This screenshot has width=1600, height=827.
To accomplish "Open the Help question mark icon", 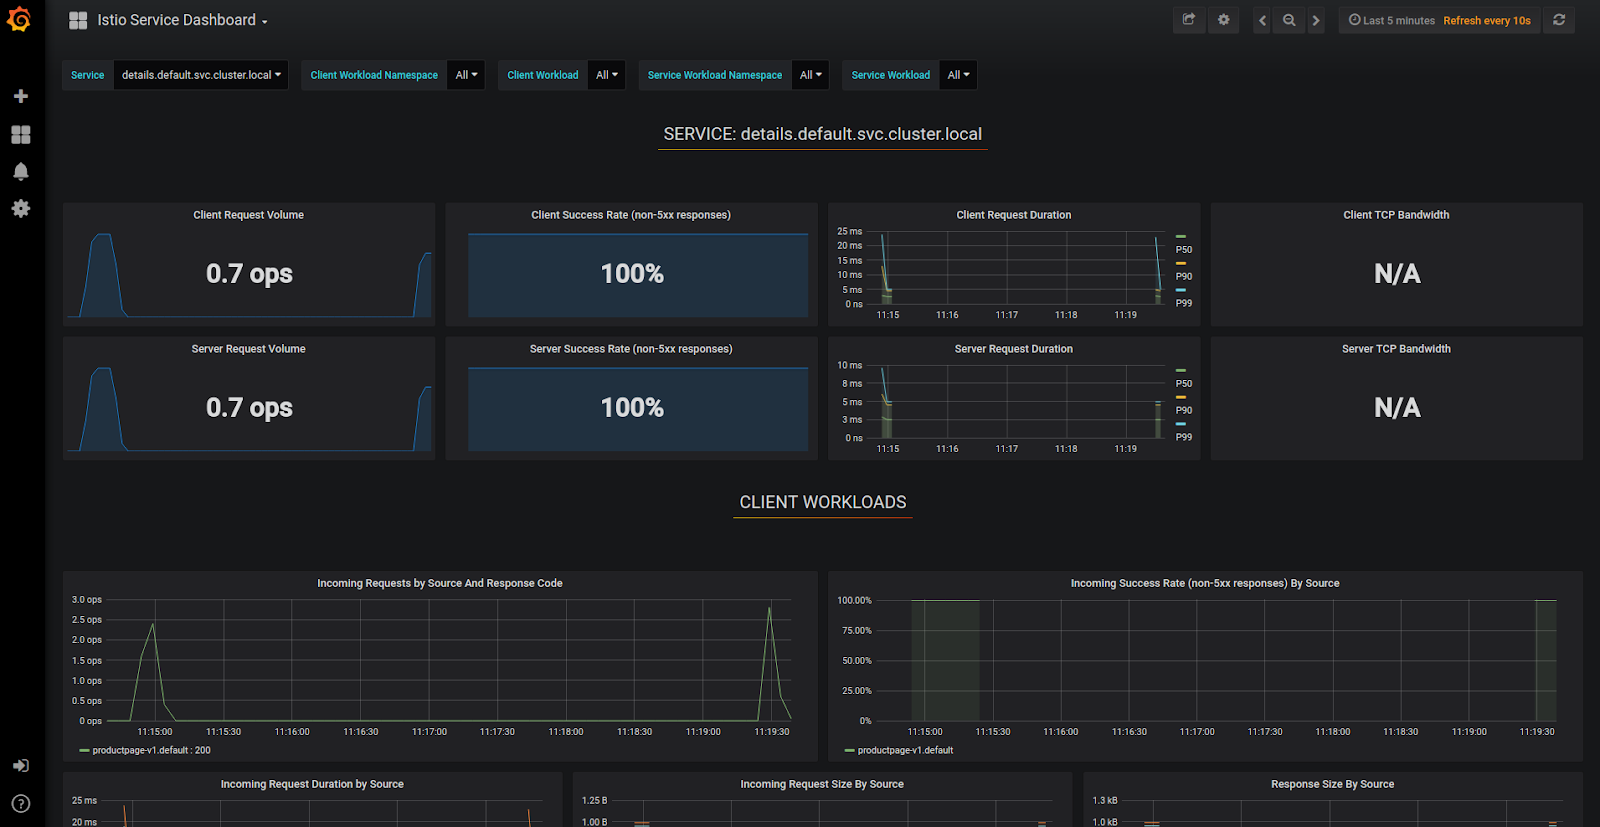I will click(x=20, y=803).
